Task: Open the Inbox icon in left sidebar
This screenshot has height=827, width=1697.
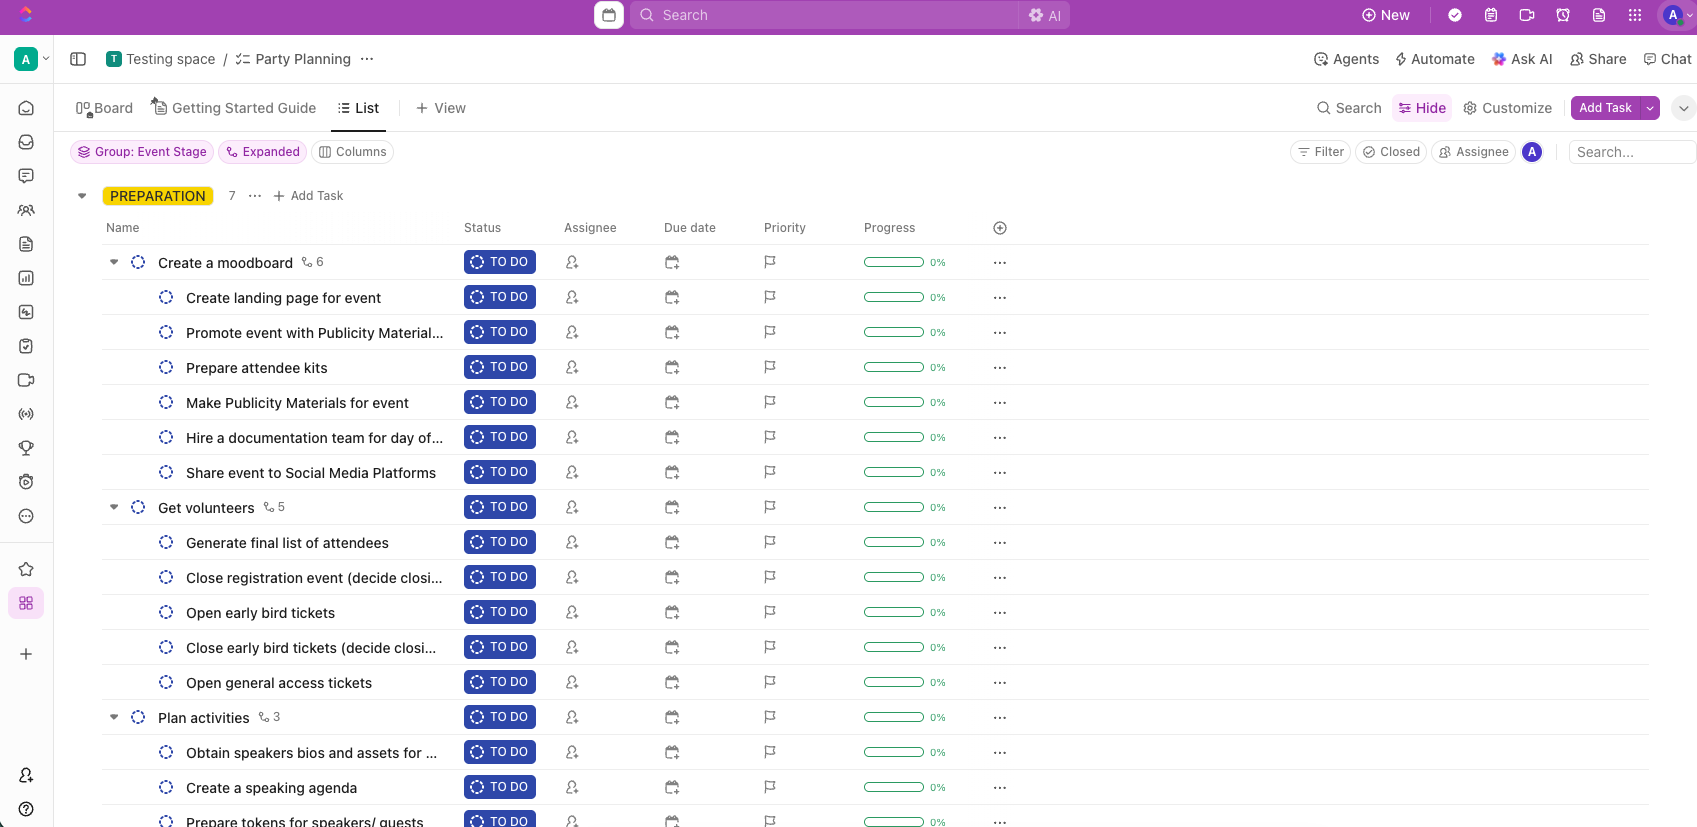Action: [26, 142]
